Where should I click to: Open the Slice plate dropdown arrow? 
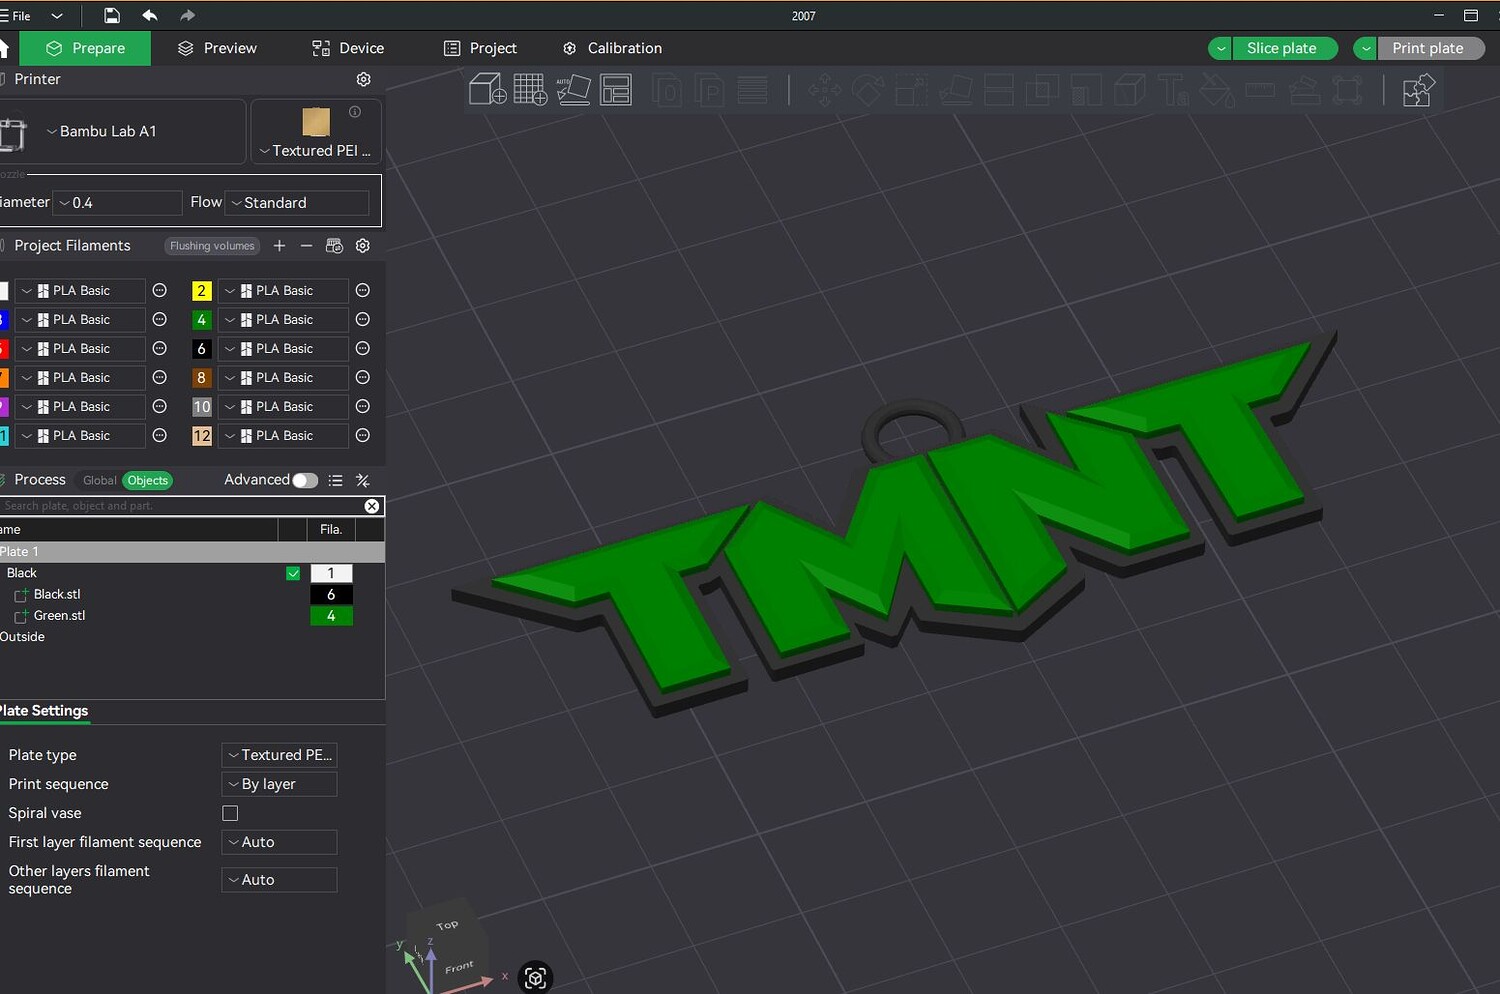click(1221, 49)
